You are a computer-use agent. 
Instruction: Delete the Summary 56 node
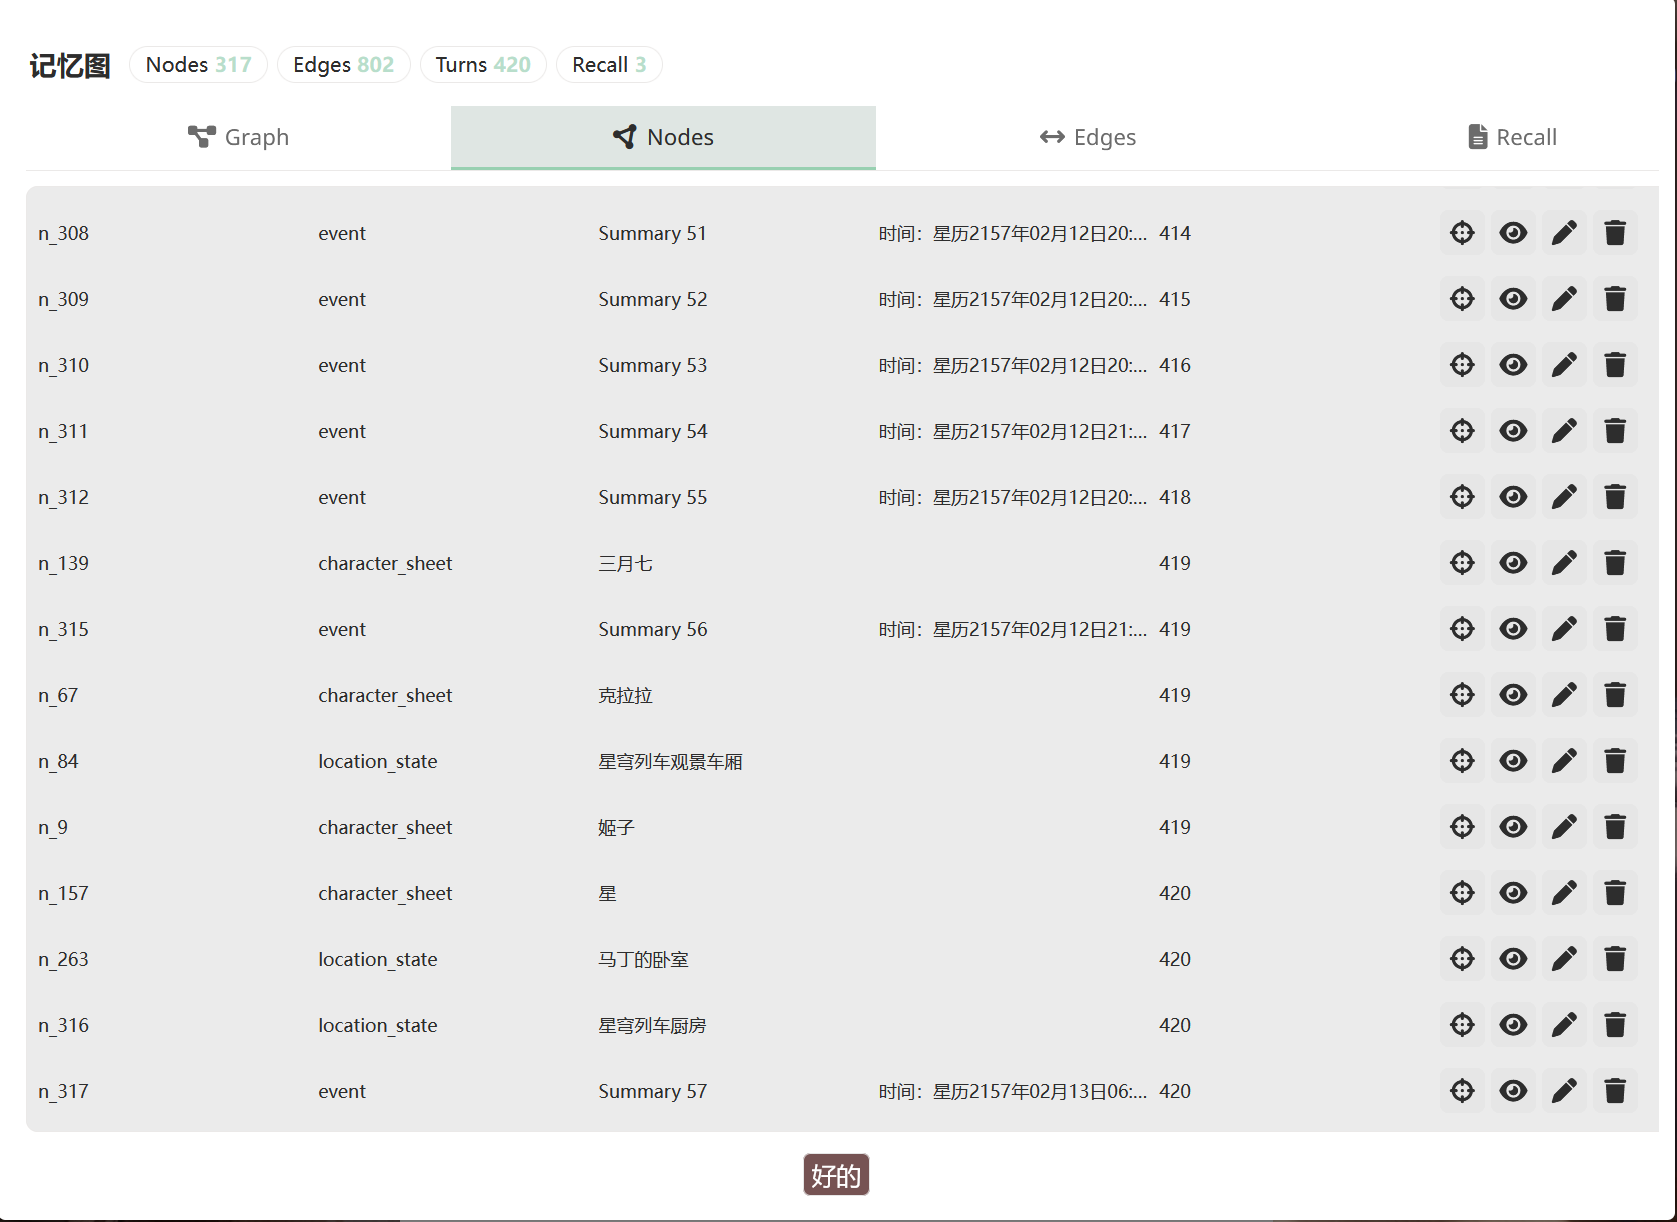[1615, 629]
